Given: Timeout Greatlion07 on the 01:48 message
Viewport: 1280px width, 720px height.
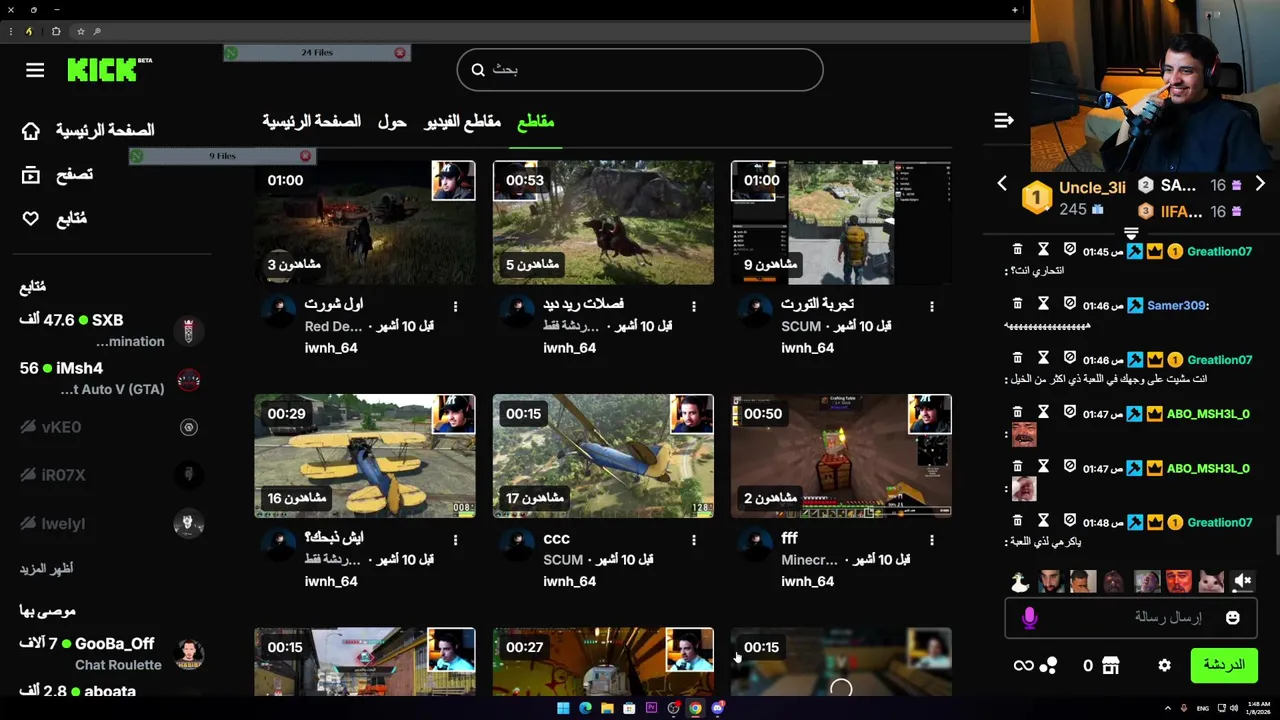Looking at the screenshot, I should [x=1043, y=520].
